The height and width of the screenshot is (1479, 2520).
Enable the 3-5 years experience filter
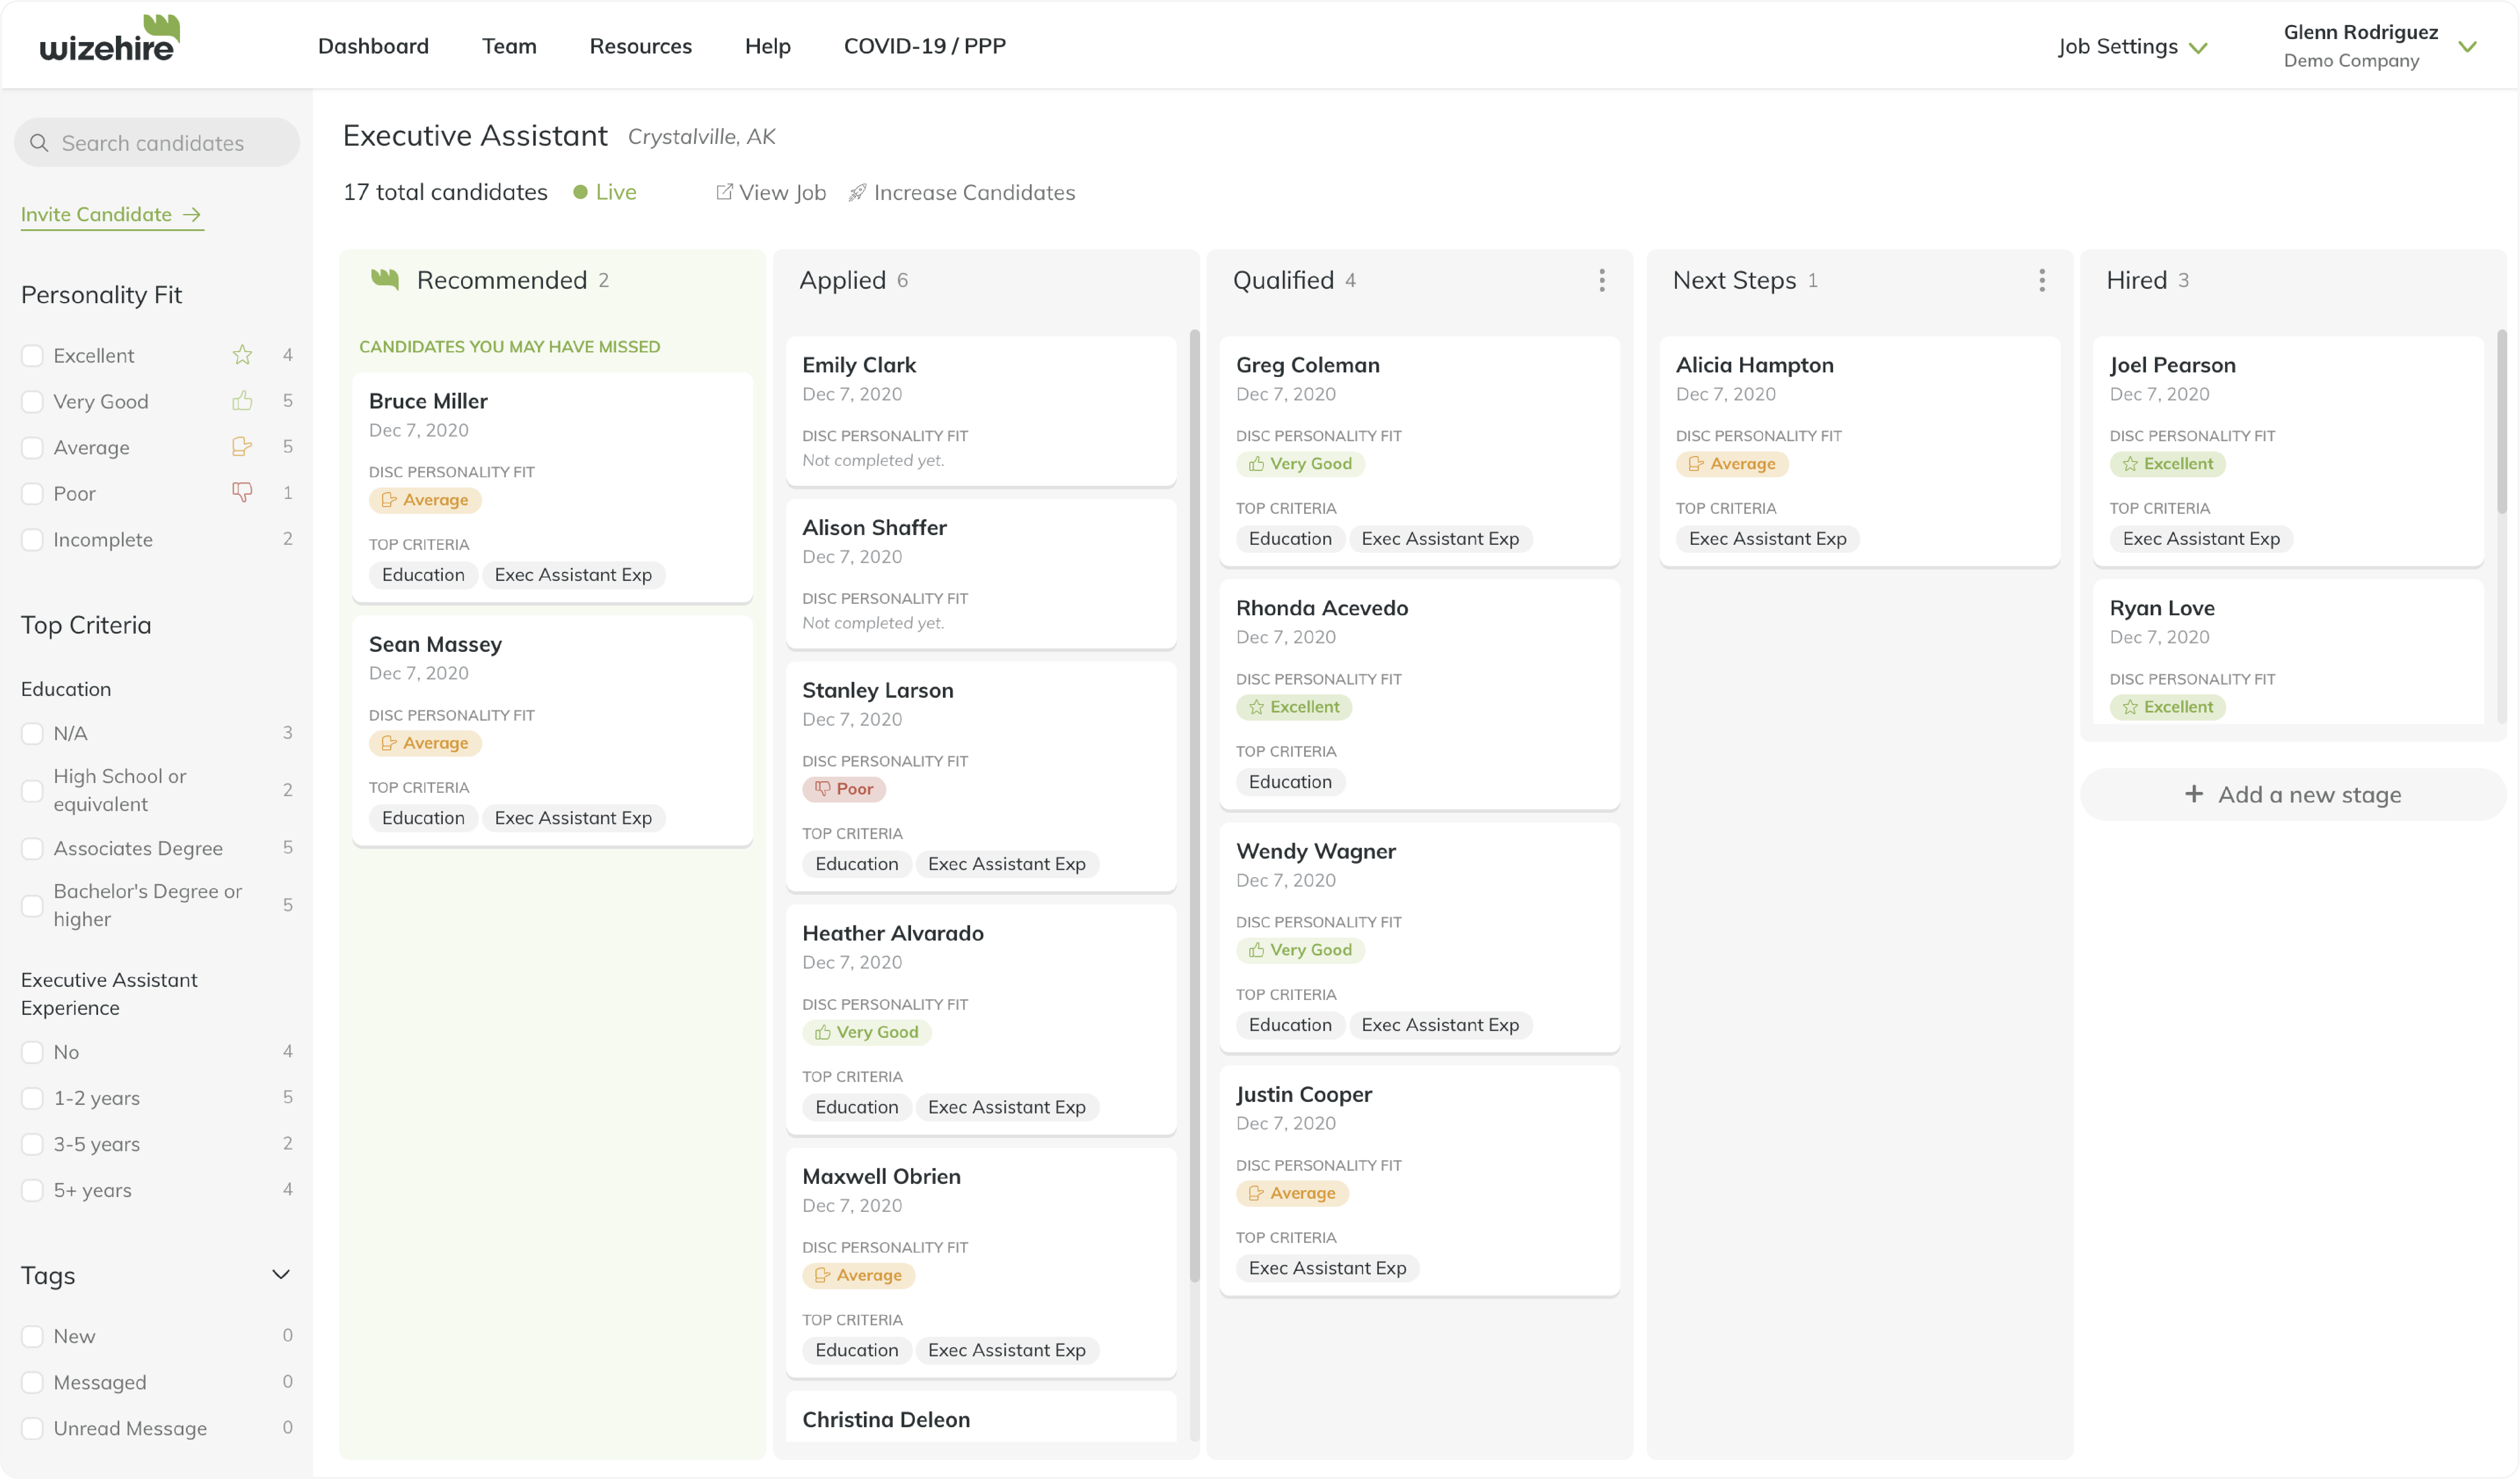pyautogui.click(x=32, y=1144)
